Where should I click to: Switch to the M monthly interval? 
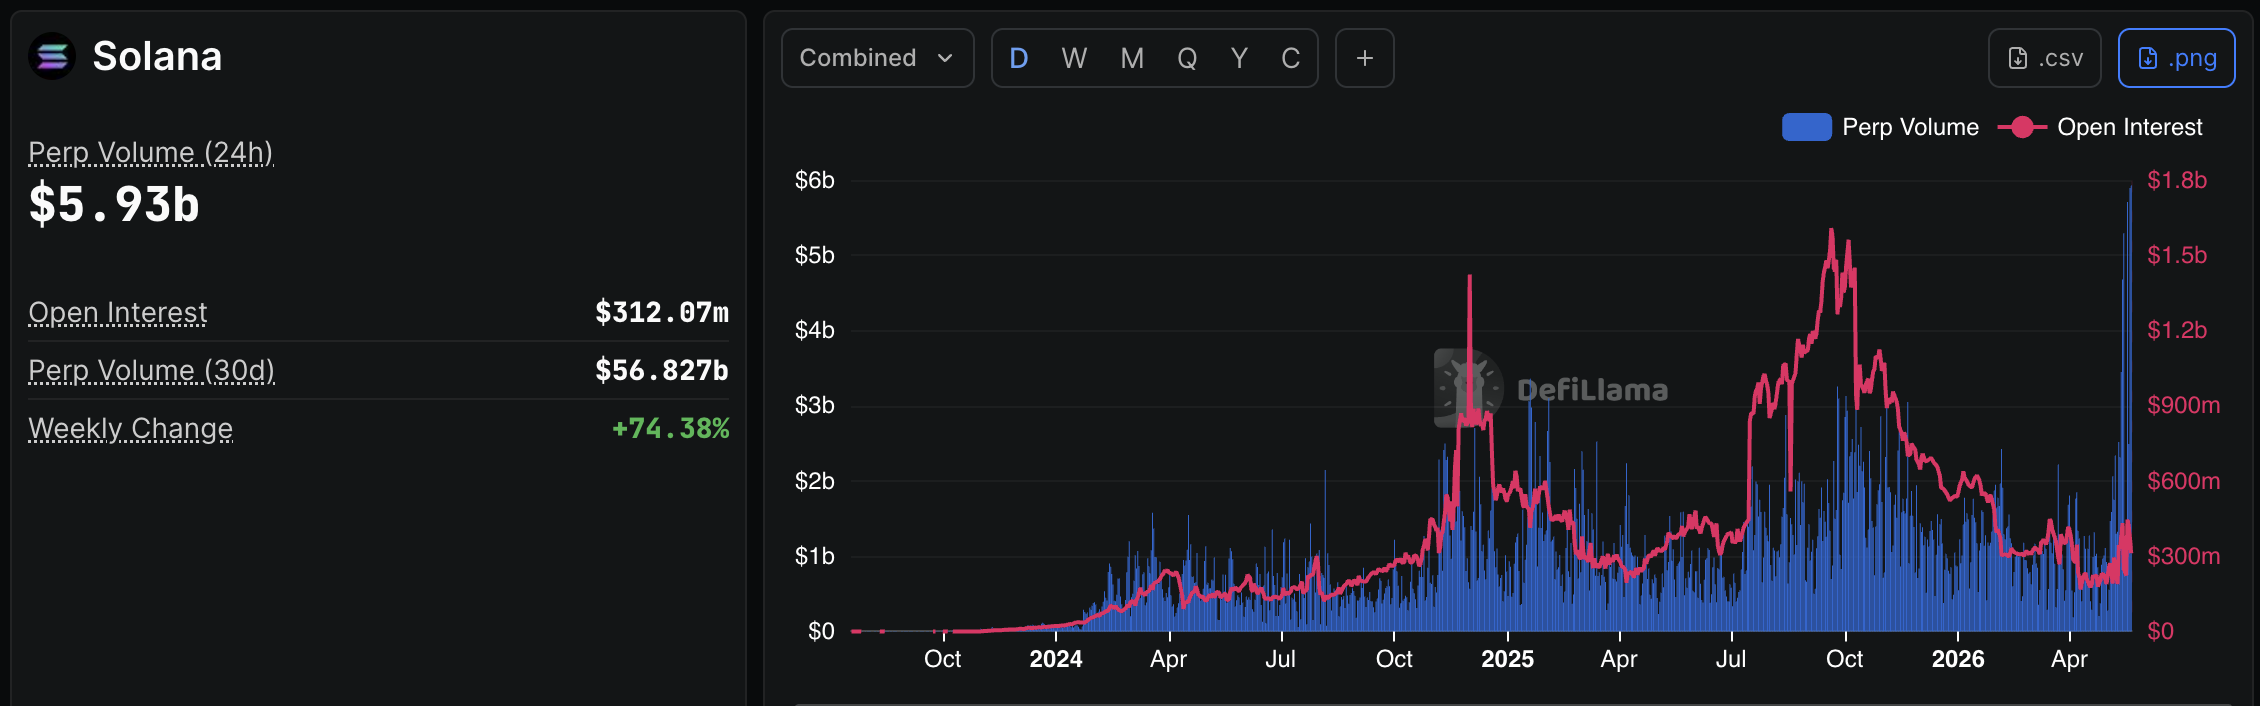(1132, 58)
